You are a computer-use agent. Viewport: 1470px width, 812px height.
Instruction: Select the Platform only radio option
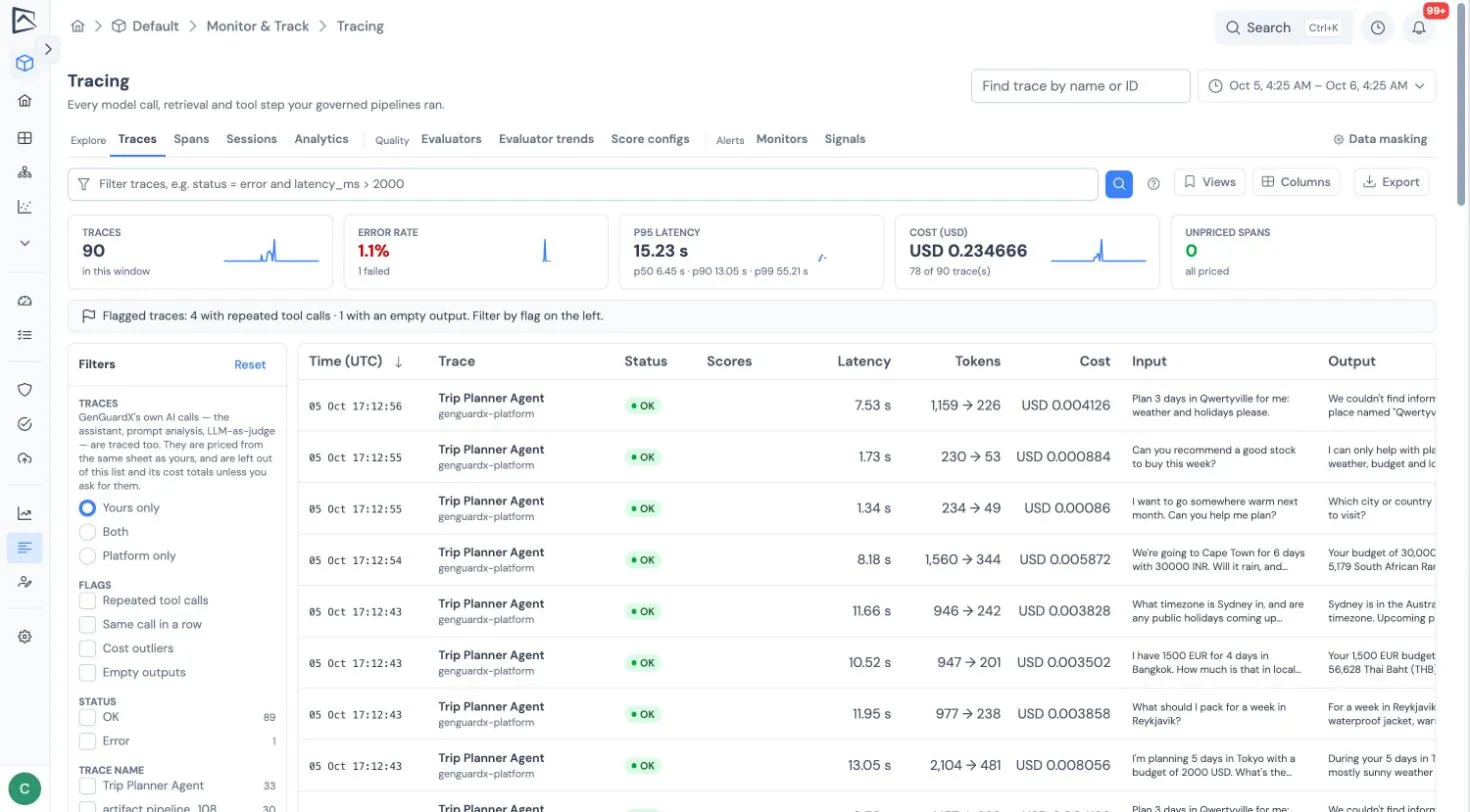coord(87,556)
